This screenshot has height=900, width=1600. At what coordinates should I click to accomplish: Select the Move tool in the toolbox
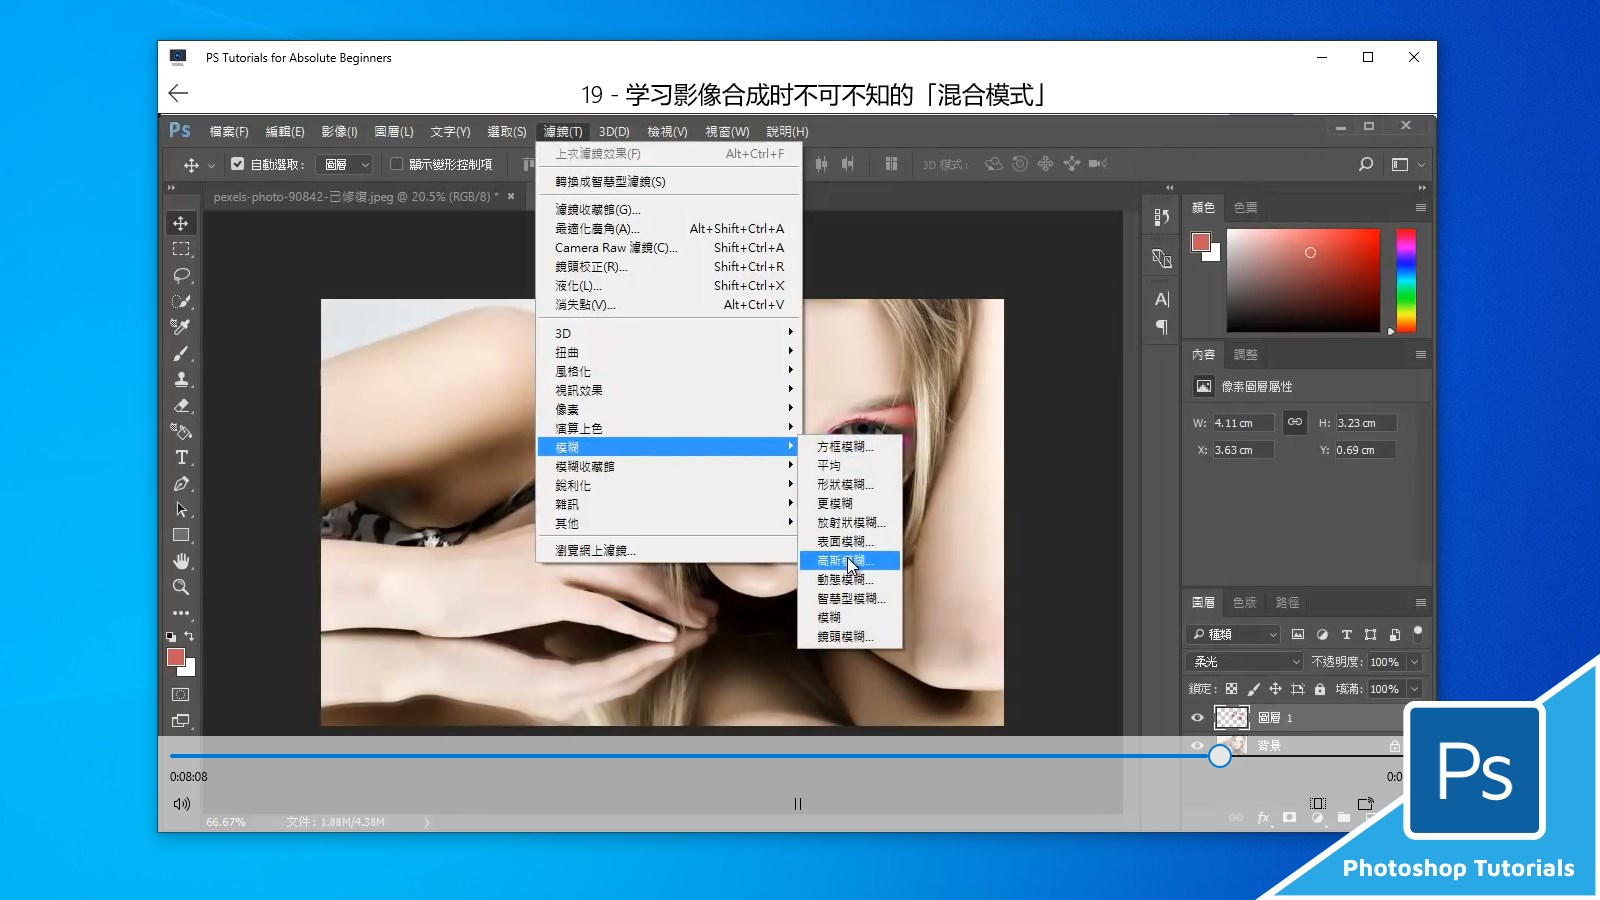point(181,223)
